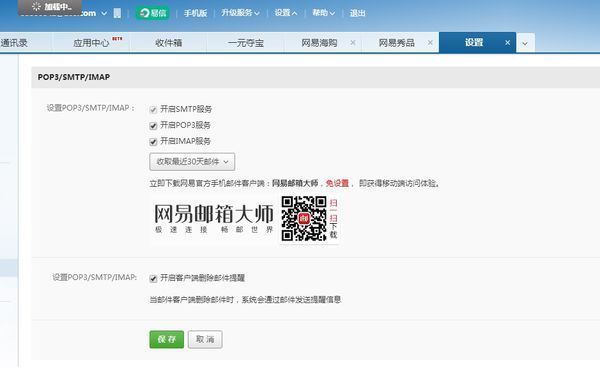The image size is (600, 367).
Task: Expand the 帮助 menu
Action: click(x=323, y=13)
